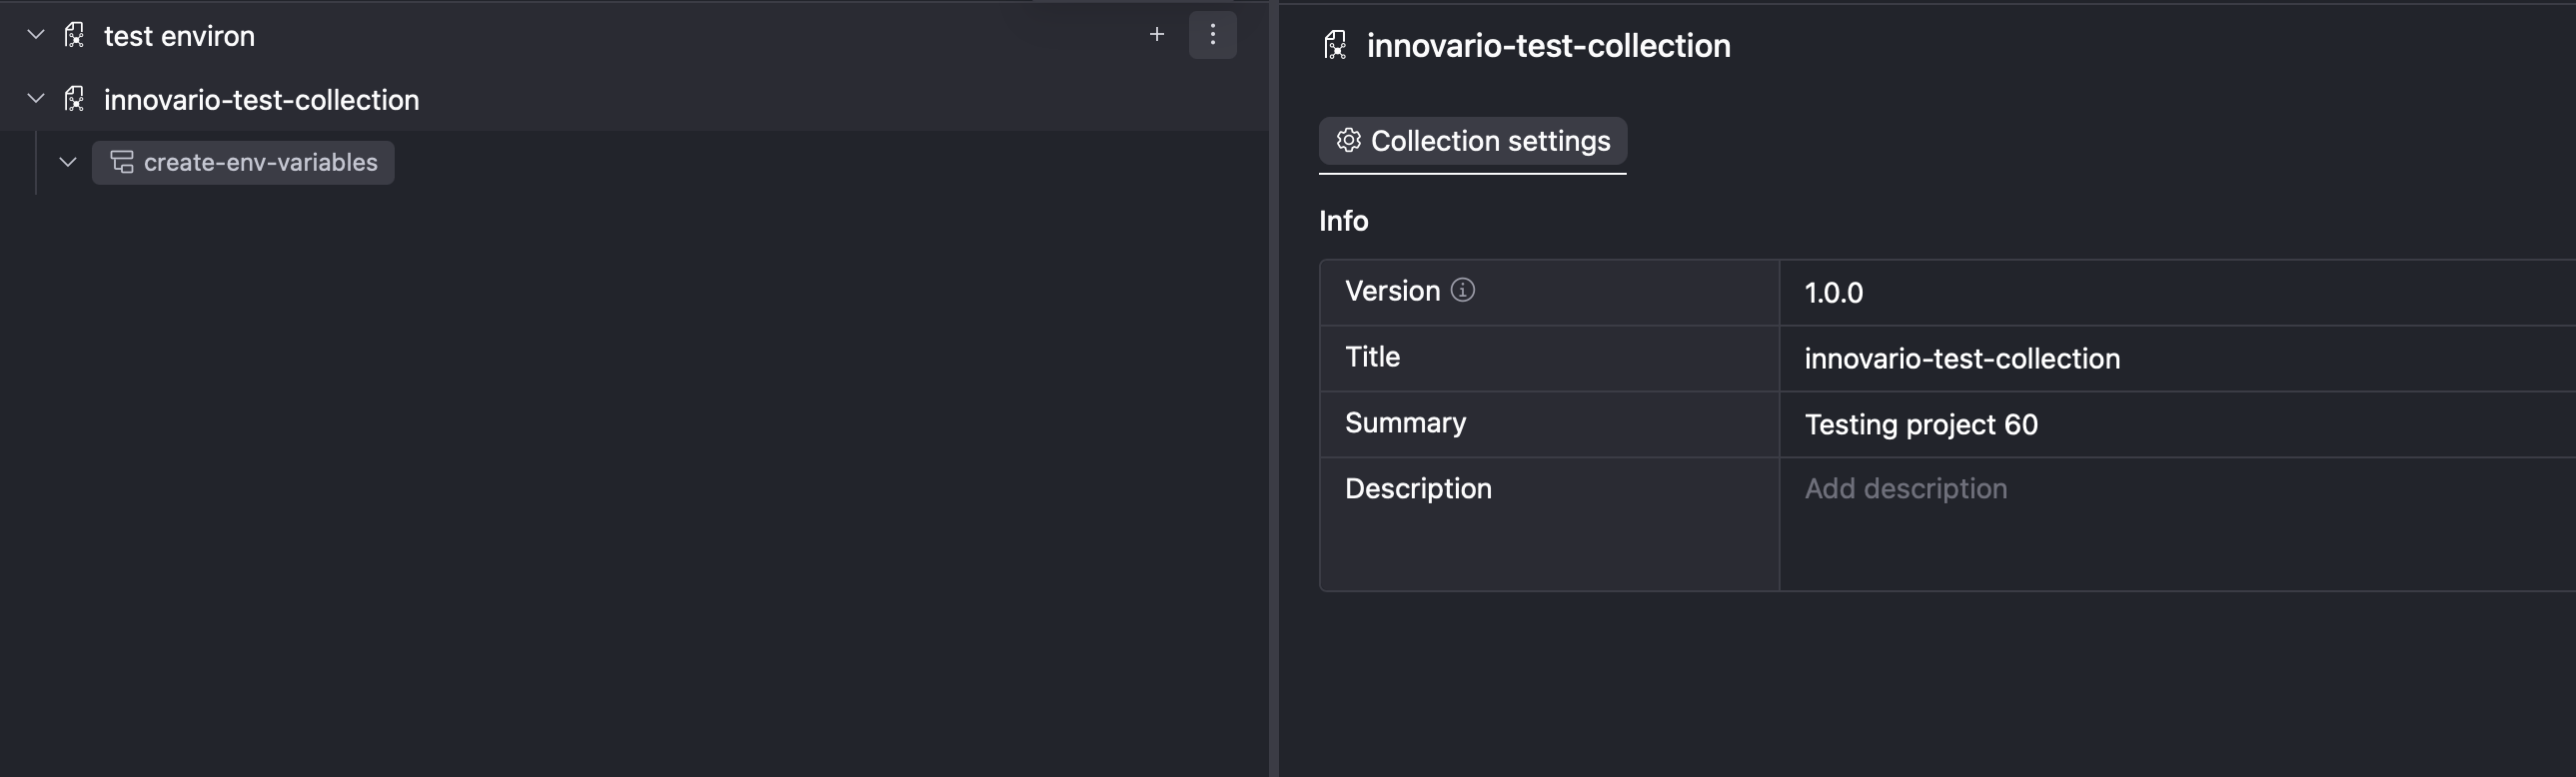
Task: Select innovario-test-collection in the sidebar tree
Action: click(261, 100)
